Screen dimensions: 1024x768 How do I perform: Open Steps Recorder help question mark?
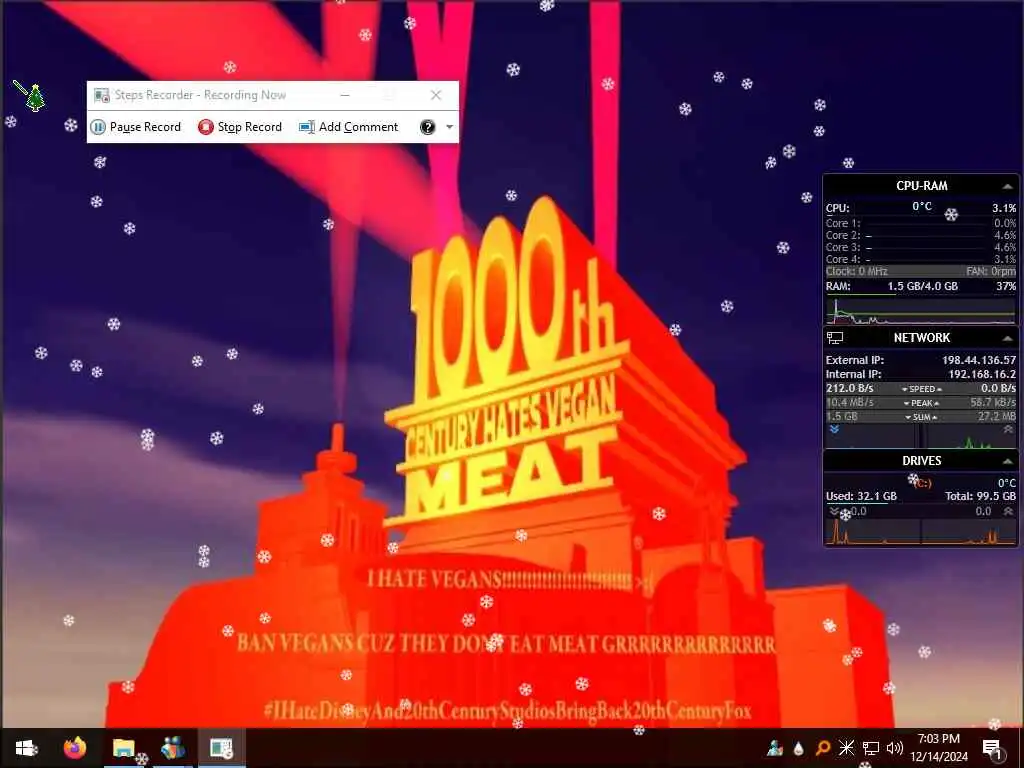[427, 127]
